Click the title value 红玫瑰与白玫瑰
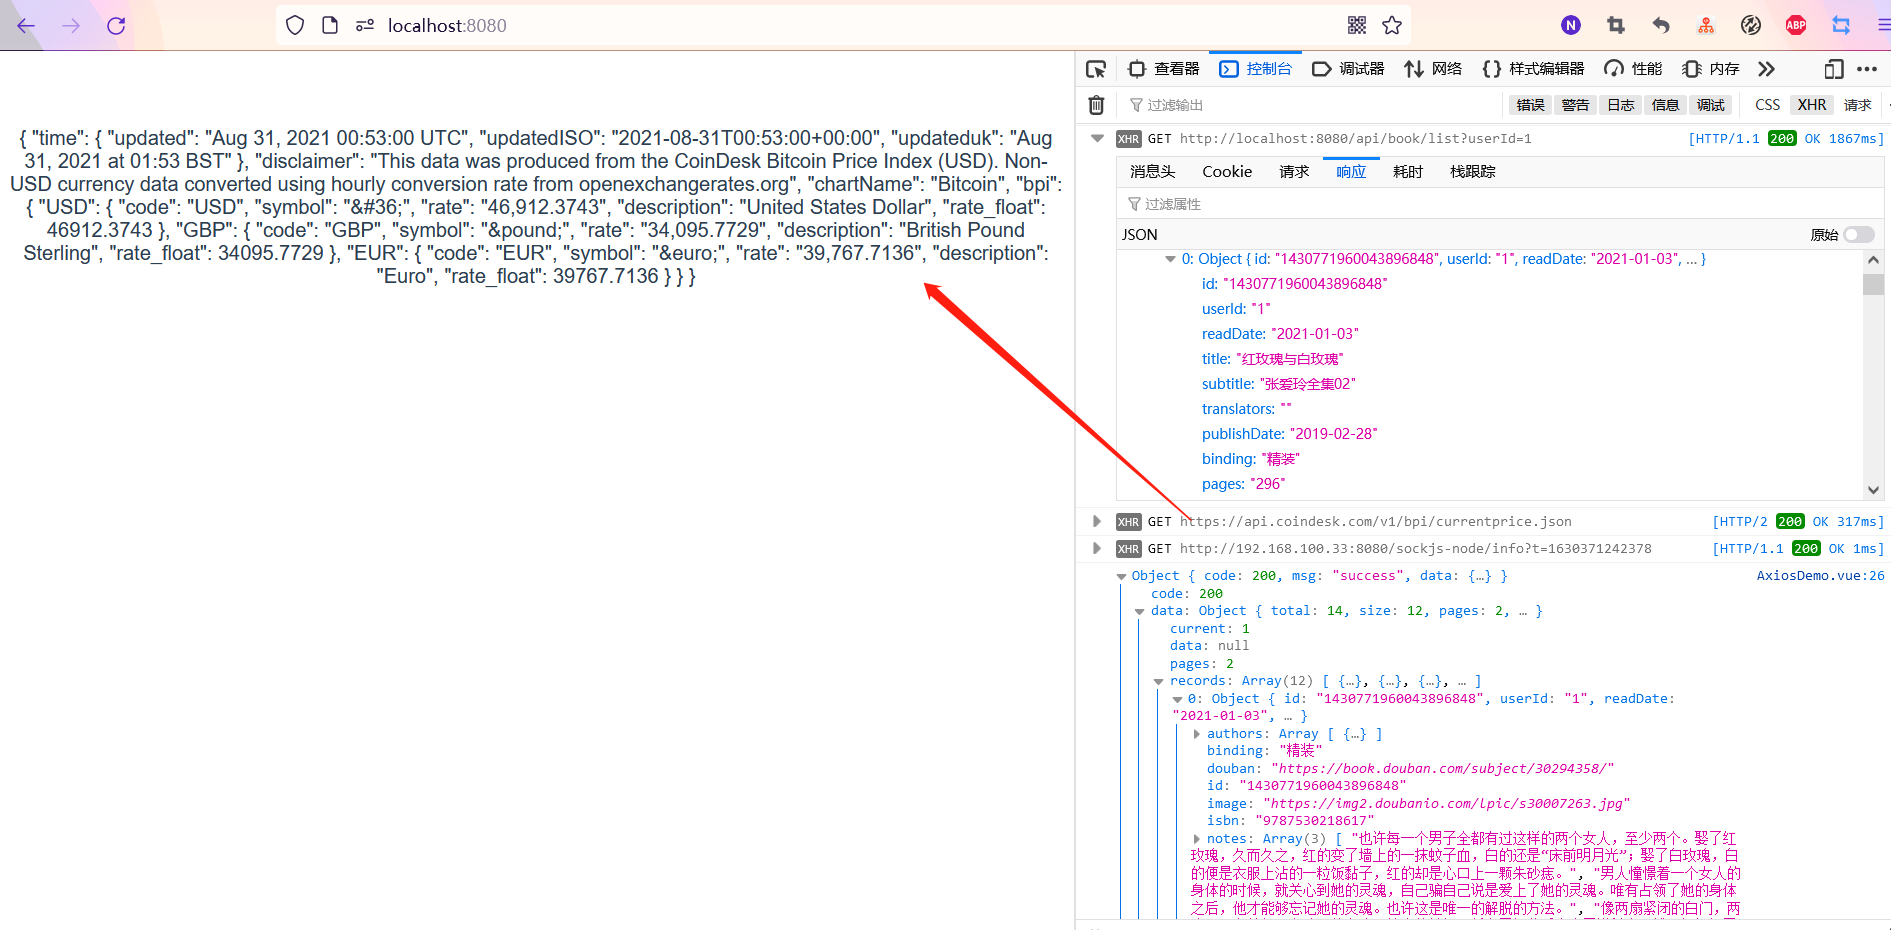The width and height of the screenshot is (1891, 930). coord(1290,359)
